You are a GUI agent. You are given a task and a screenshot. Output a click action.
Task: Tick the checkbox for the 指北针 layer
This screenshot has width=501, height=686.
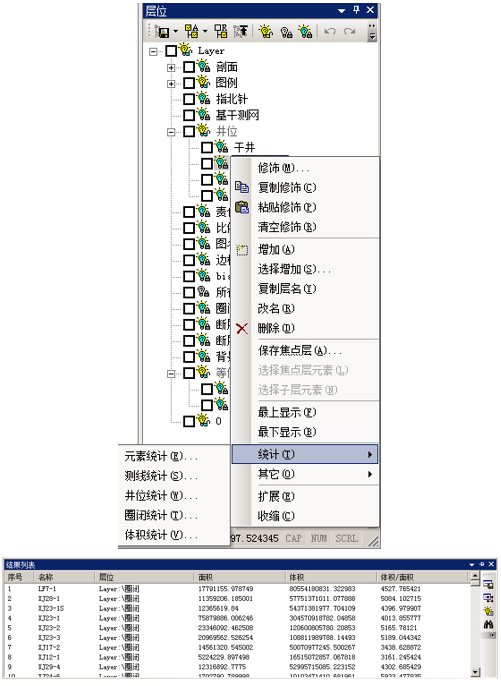click(189, 99)
